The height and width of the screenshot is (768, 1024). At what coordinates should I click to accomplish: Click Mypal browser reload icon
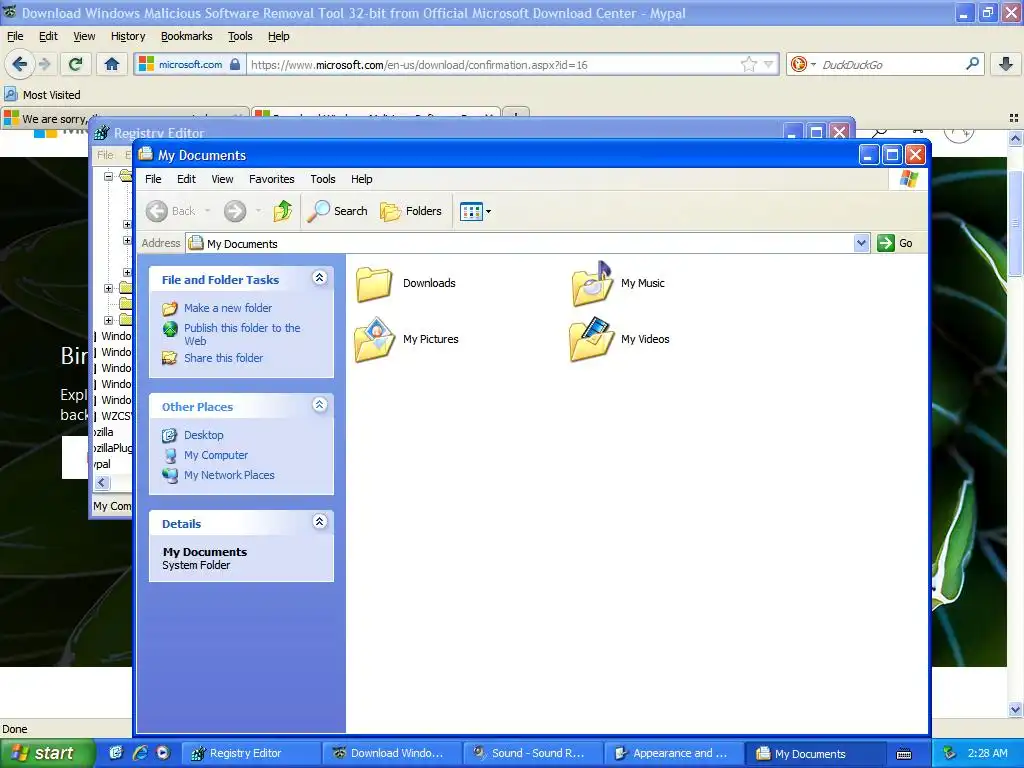coord(76,64)
